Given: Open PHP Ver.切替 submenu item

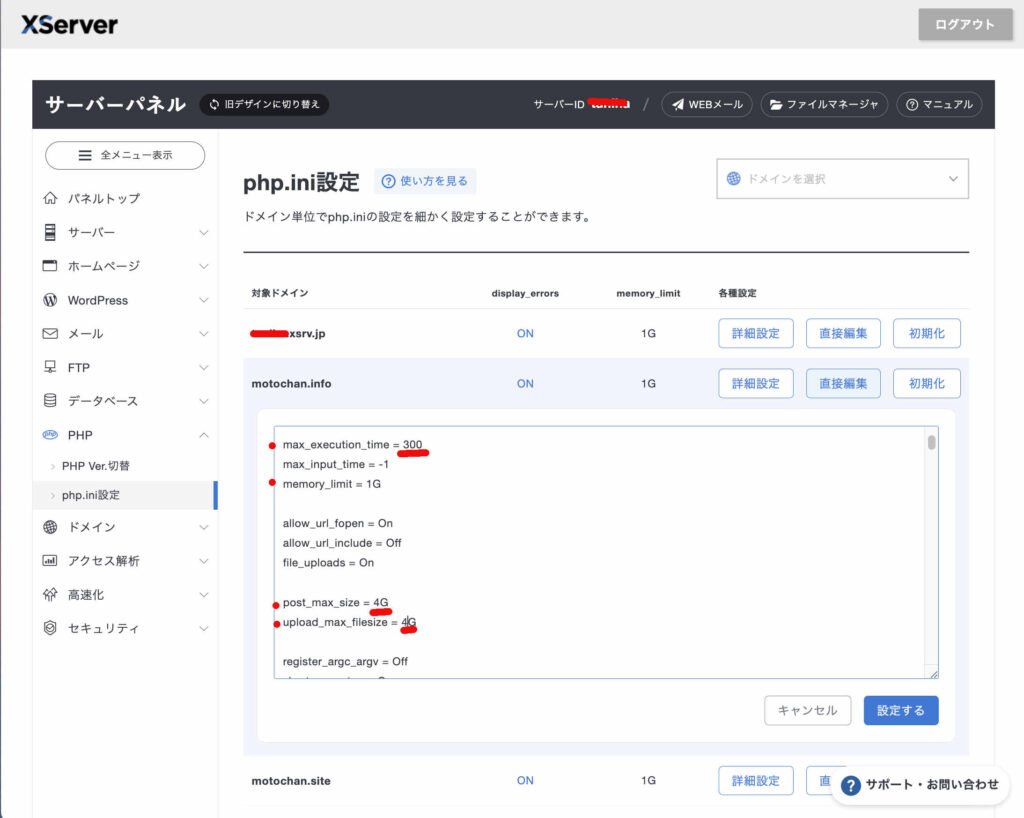Looking at the screenshot, I should tap(95, 465).
